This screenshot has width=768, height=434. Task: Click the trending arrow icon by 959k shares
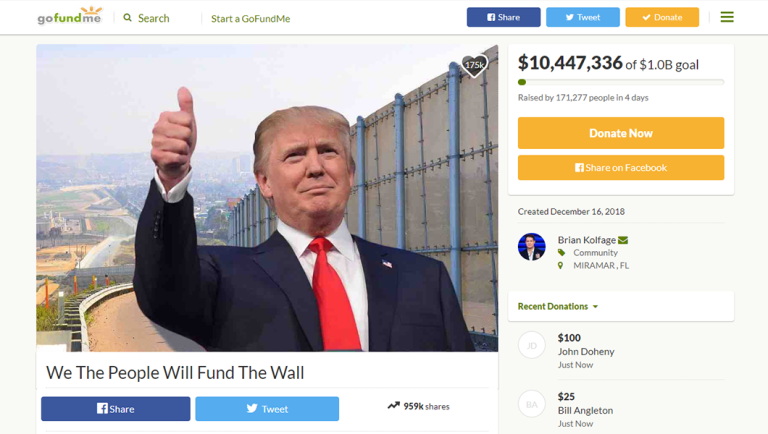[393, 406]
